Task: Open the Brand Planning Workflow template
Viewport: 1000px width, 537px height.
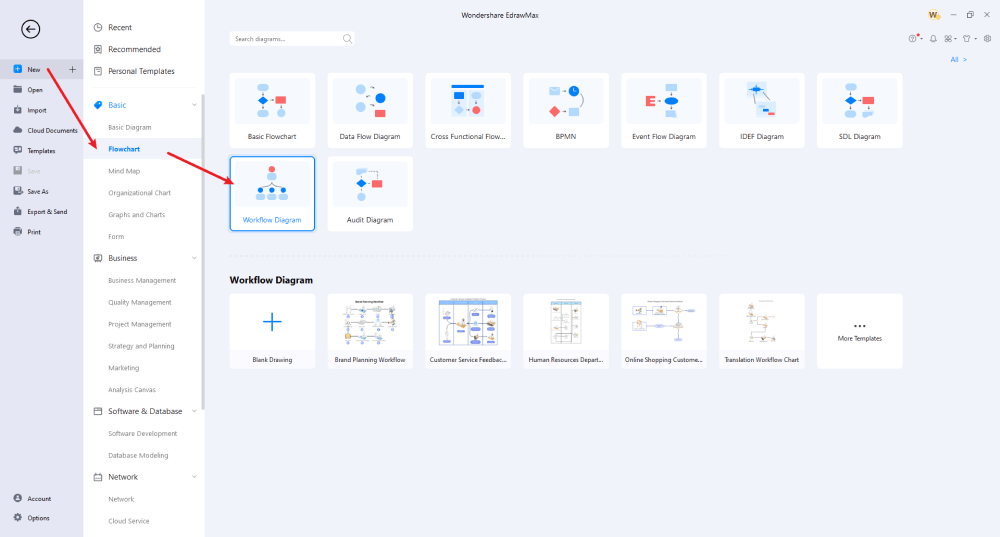Action: [370, 331]
